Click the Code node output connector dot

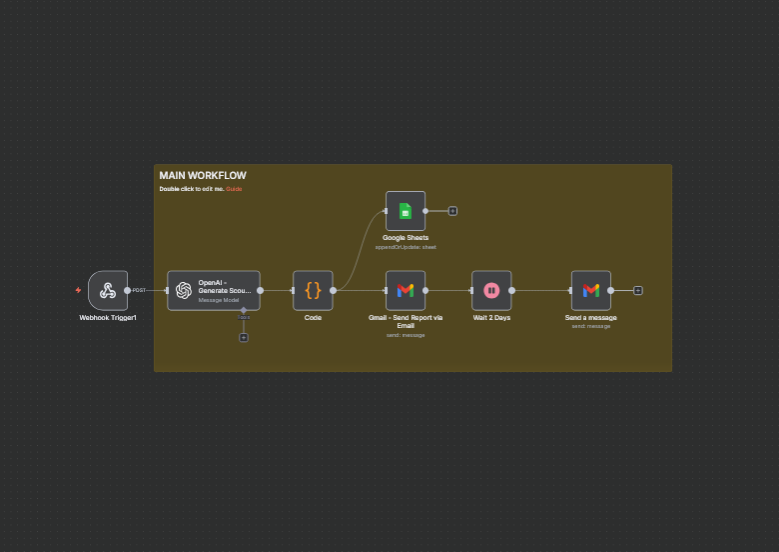pos(333,290)
